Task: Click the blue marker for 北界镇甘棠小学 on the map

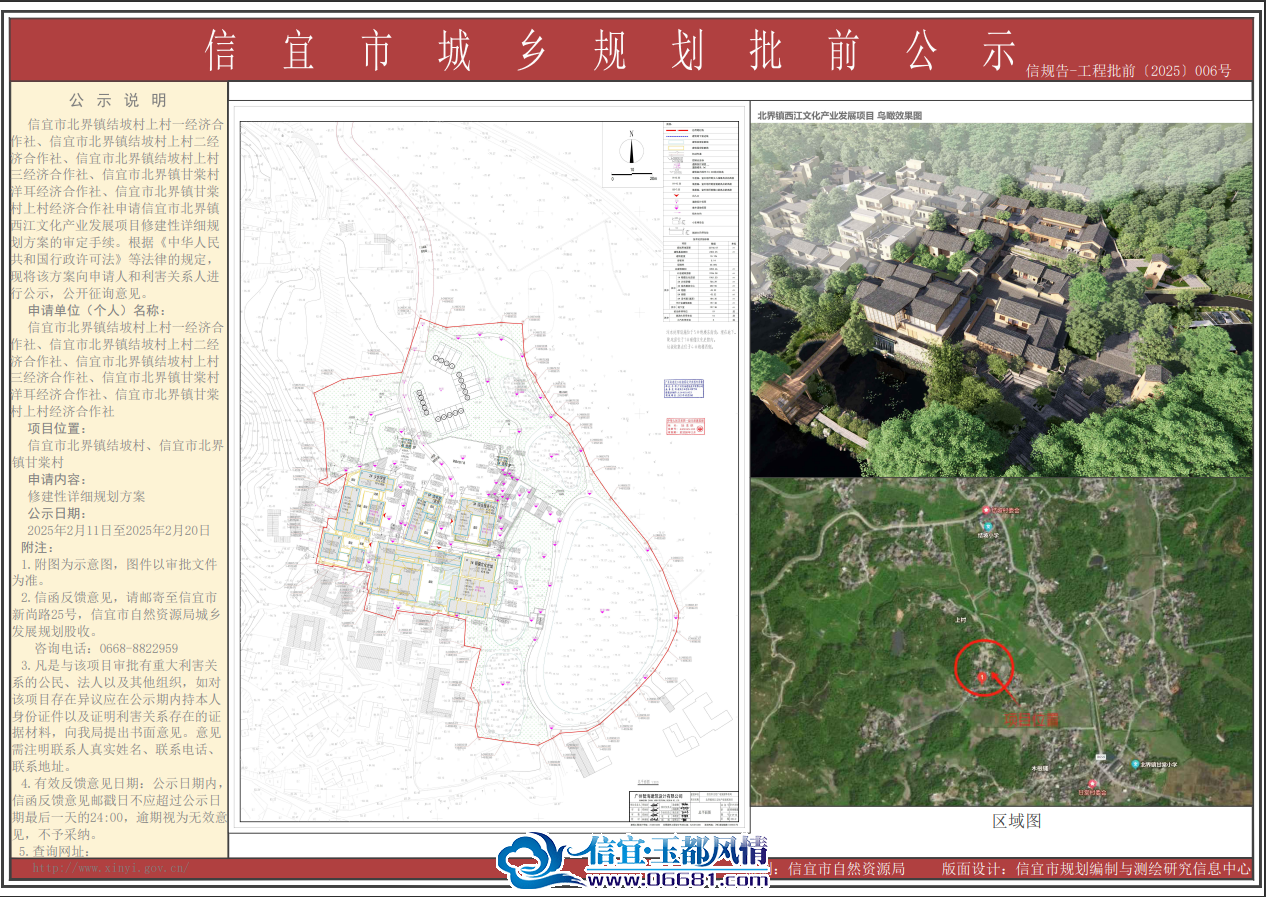Action: 1135,764
